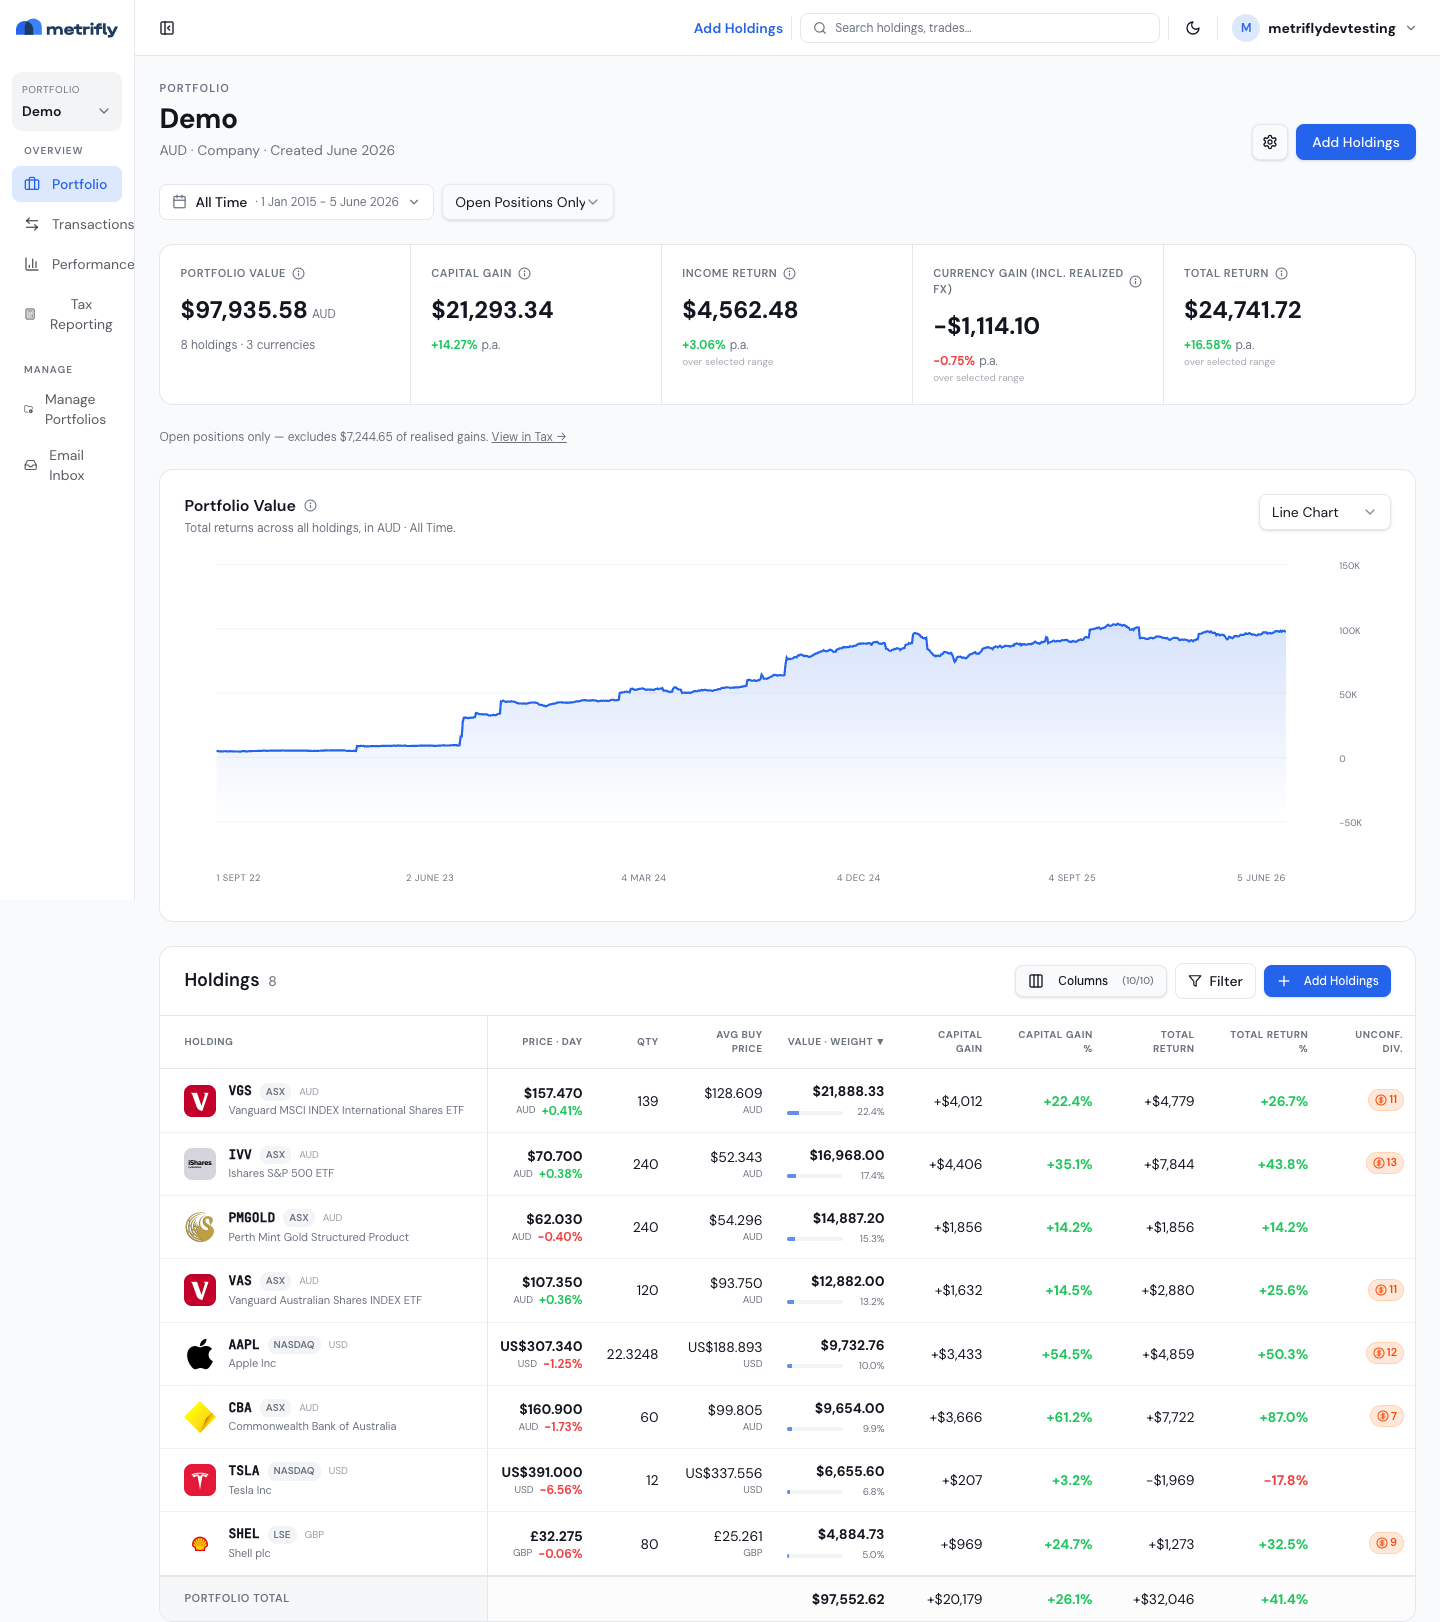
Task: Open Tax Reporting in sidebar
Action: [x=67, y=314]
